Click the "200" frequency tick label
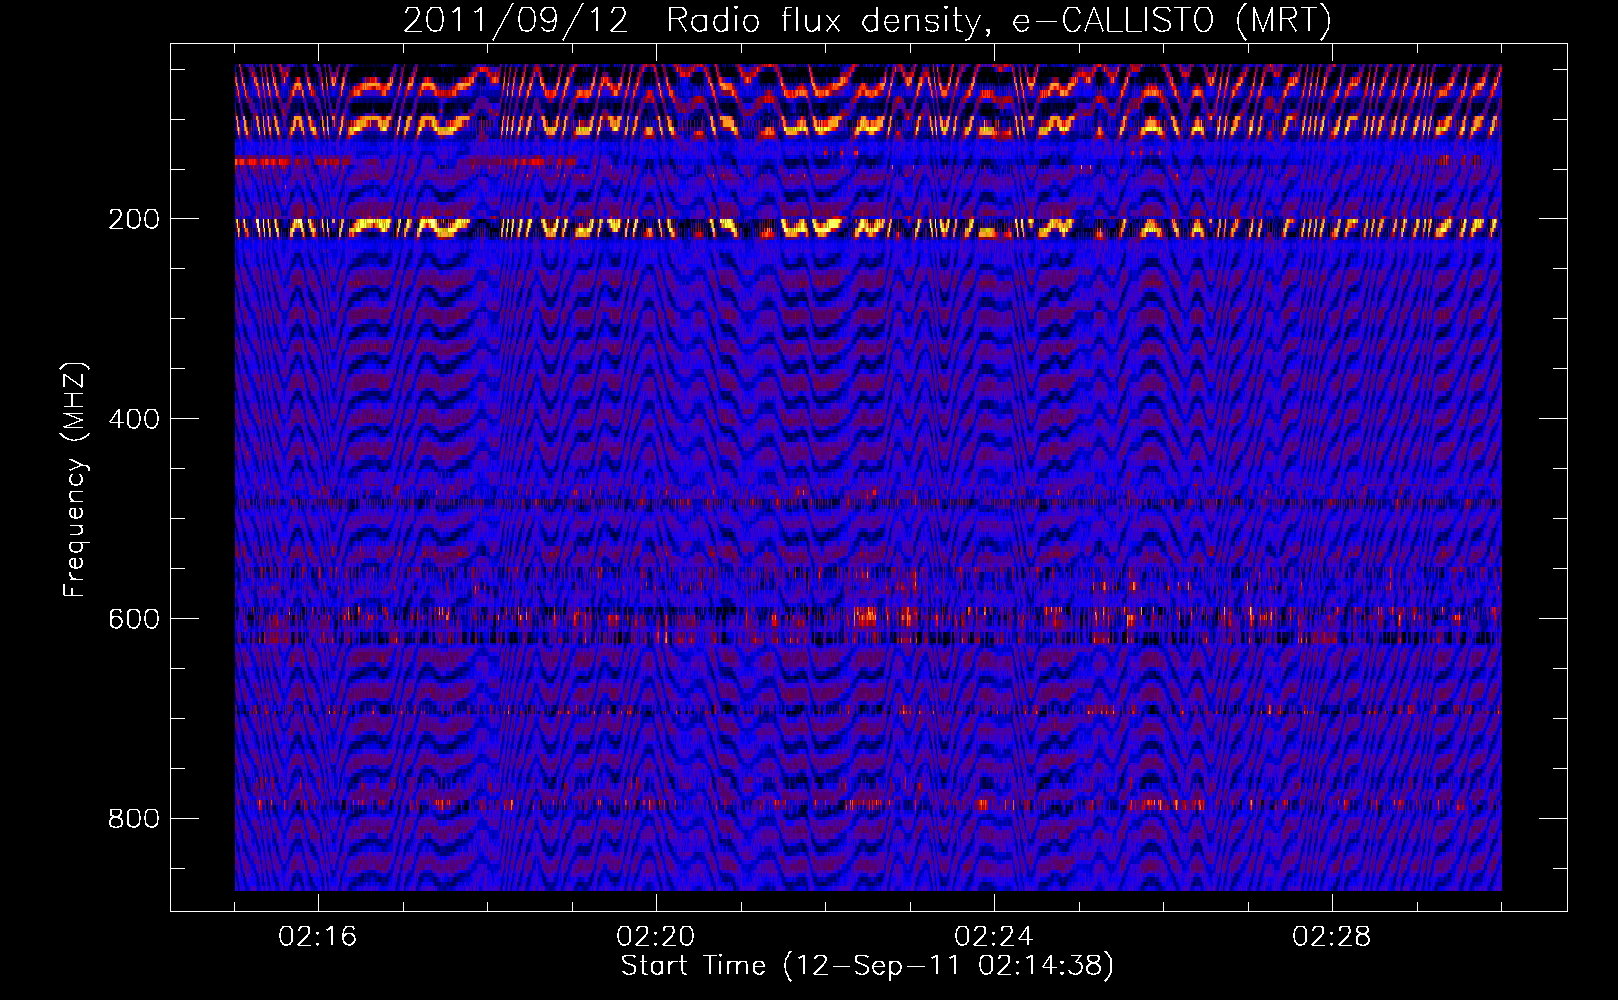The width and height of the screenshot is (1618, 1000). pyautogui.click(x=134, y=219)
